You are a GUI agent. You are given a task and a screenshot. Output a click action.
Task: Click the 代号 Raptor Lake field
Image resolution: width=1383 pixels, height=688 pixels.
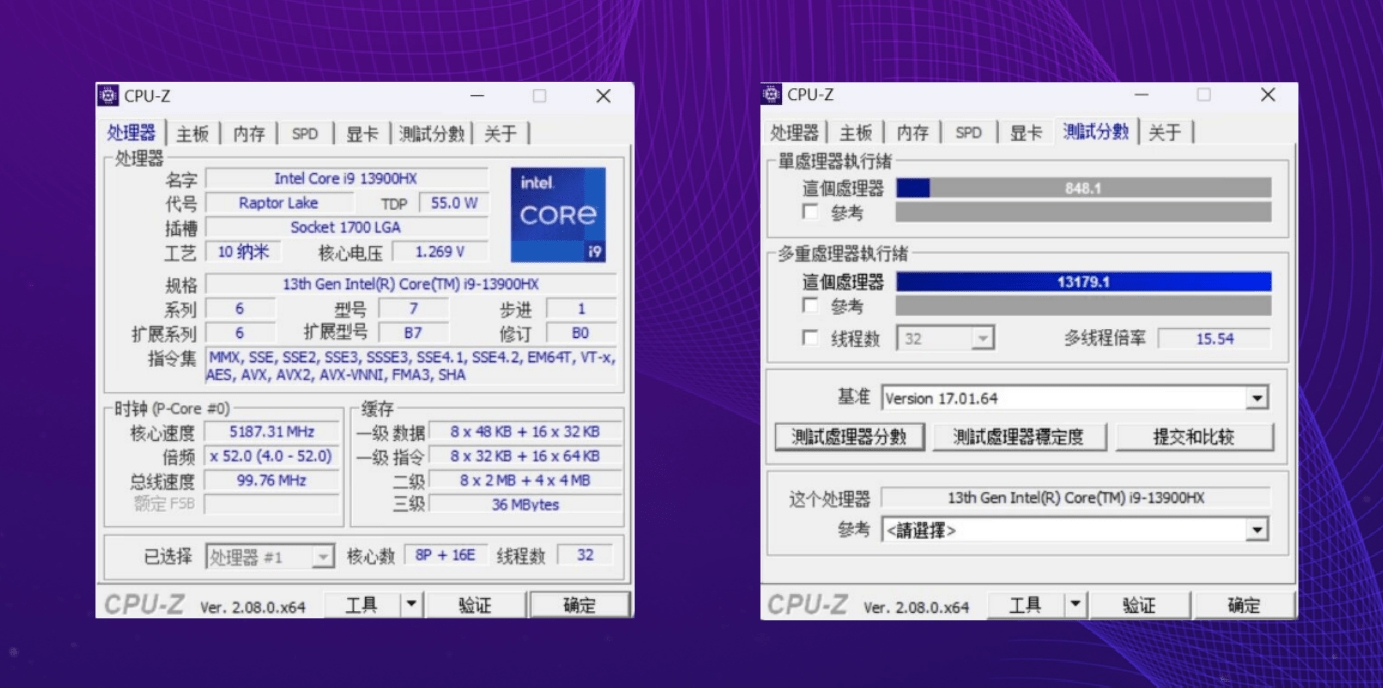click(x=278, y=203)
